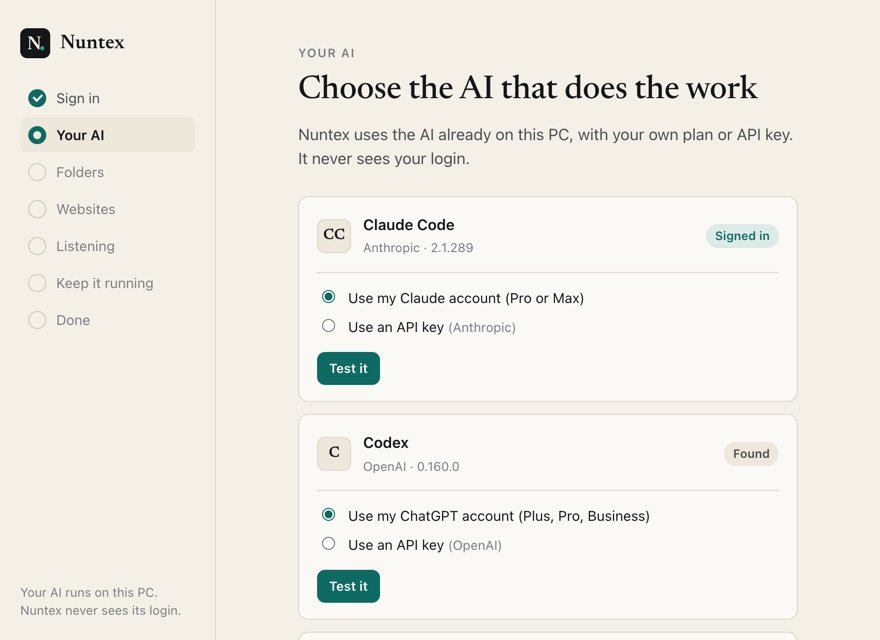Click the Nuntex brand name
The width and height of the screenshot is (880, 640).
[x=93, y=42]
